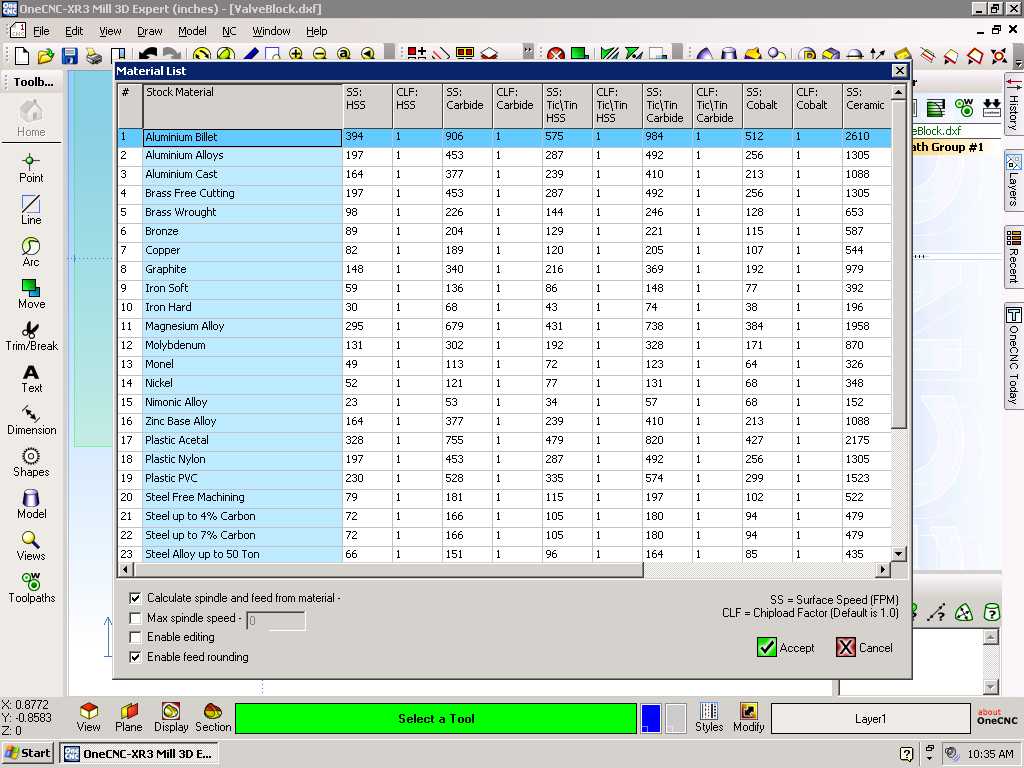Screen dimensions: 1024x768
Task: Click the about OneCNC logo
Action: [997, 716]
